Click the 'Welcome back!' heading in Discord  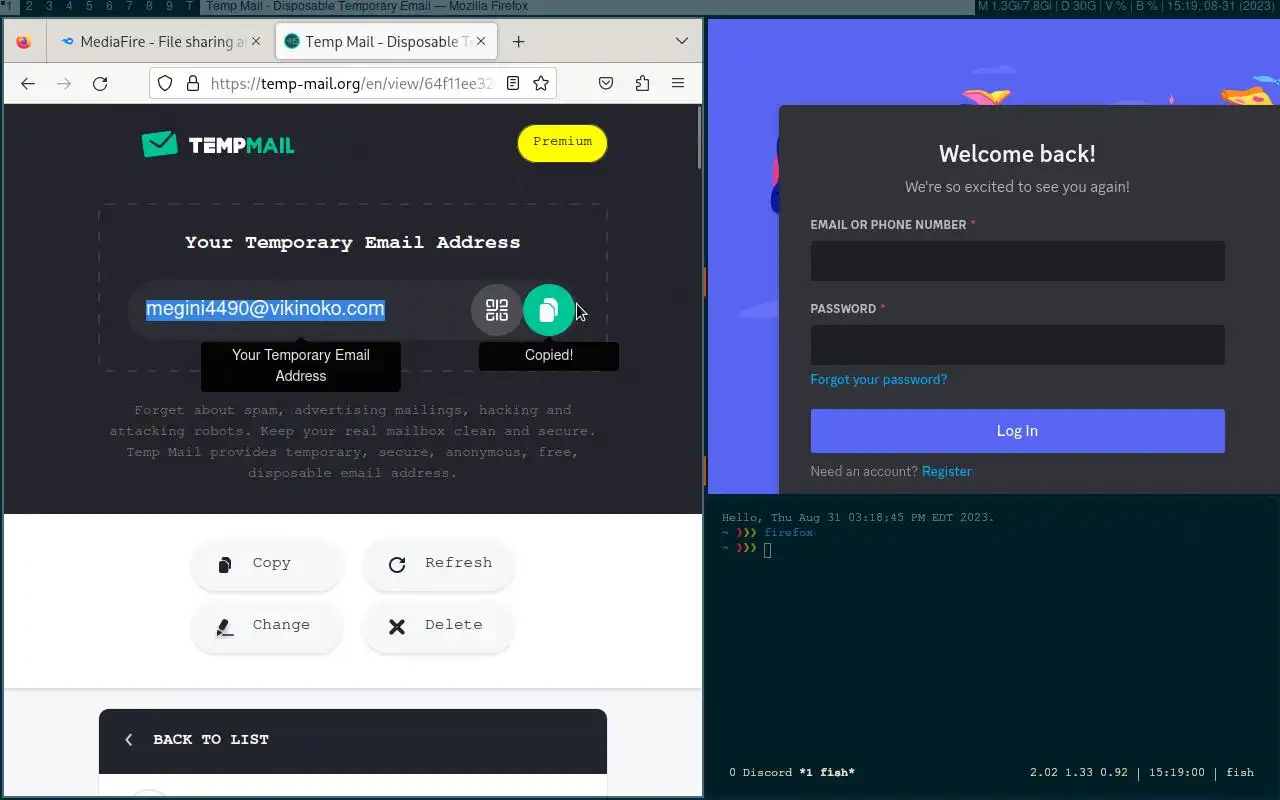point(1017,154)
